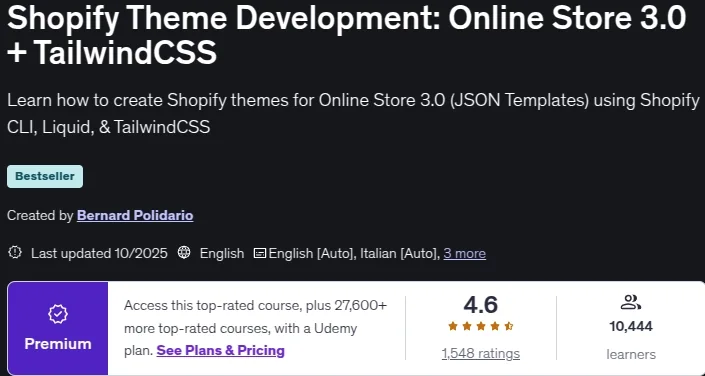
Task: Click the third rating star
Action: coord(481,327)
